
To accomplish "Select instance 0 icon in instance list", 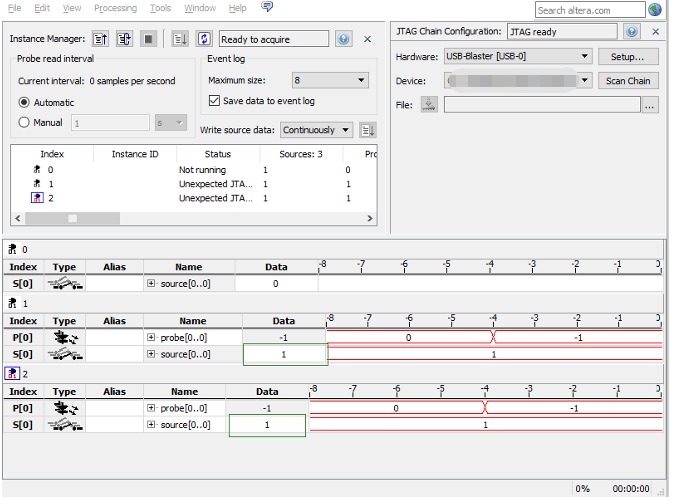I will point(37,169).
